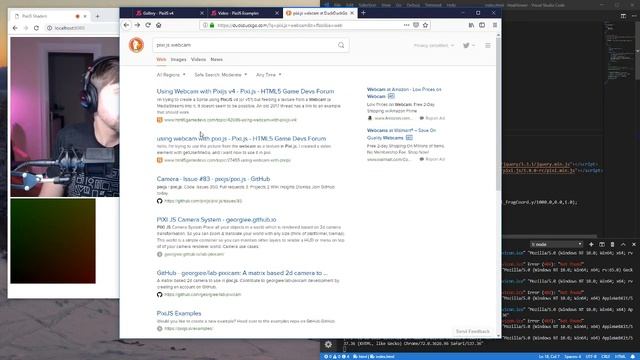The height and width of the screenshot is (360, 640).
Task: Open Camera Issue #83 GitHub result
Action: (x=213, y=179)
